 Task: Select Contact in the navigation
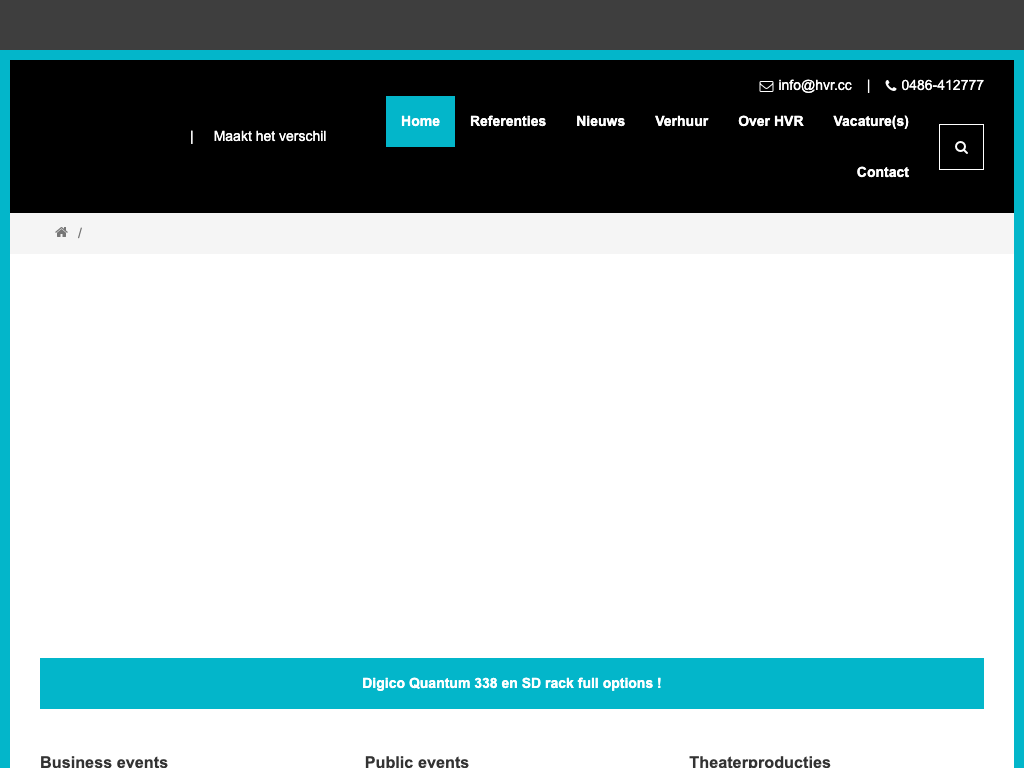pyautogui.click(x=882, y=172)
